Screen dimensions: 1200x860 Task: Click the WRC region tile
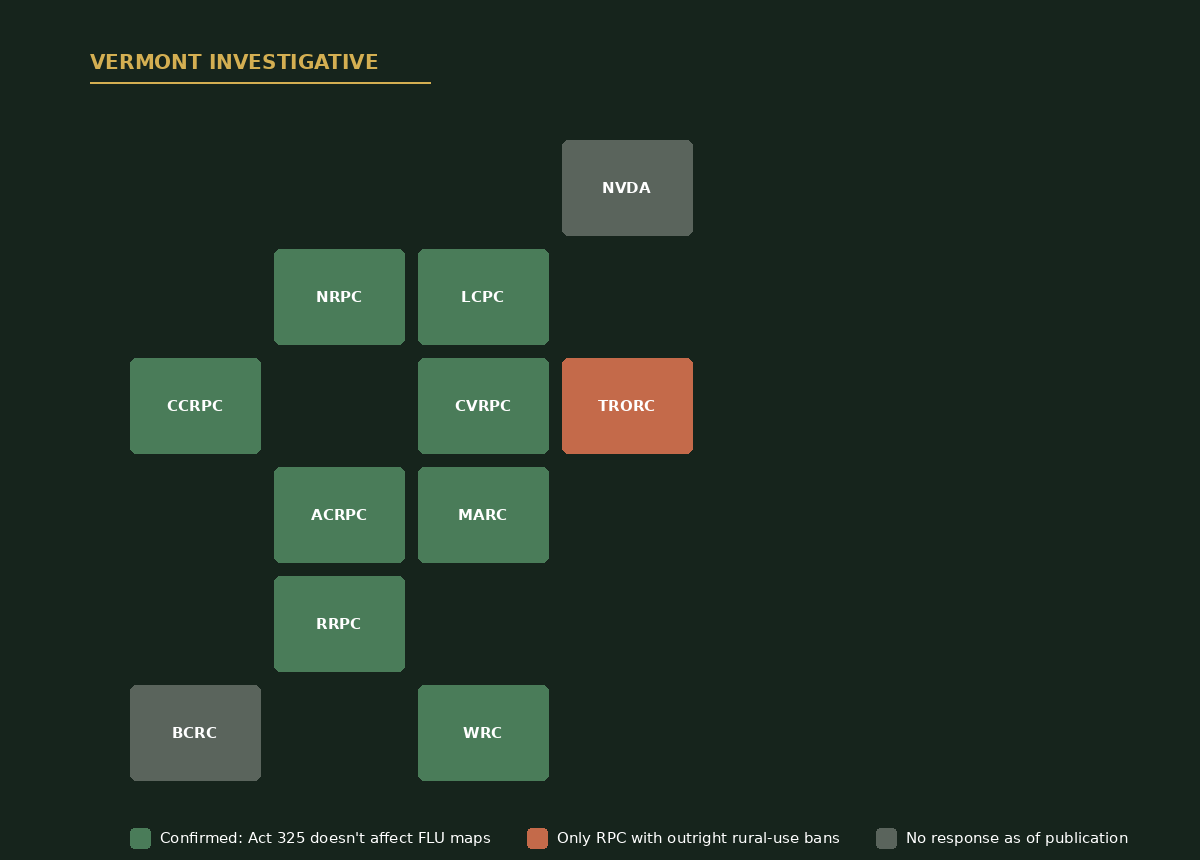point(483,733)
